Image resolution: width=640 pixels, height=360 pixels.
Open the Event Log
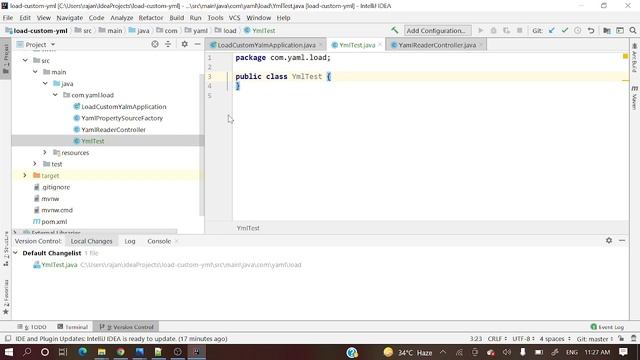[x=607, y=327]
